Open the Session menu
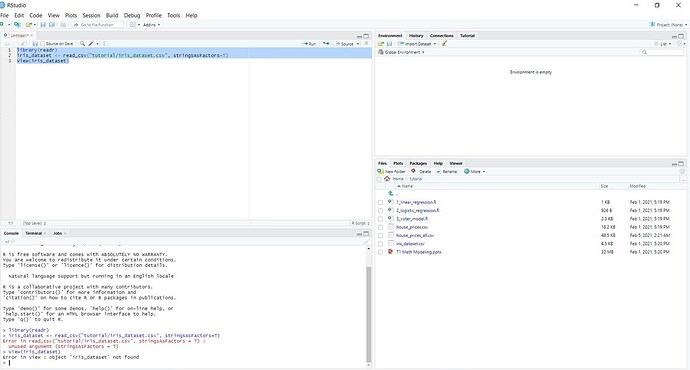The height and width of the screenshot is (370, 690). 91,15
